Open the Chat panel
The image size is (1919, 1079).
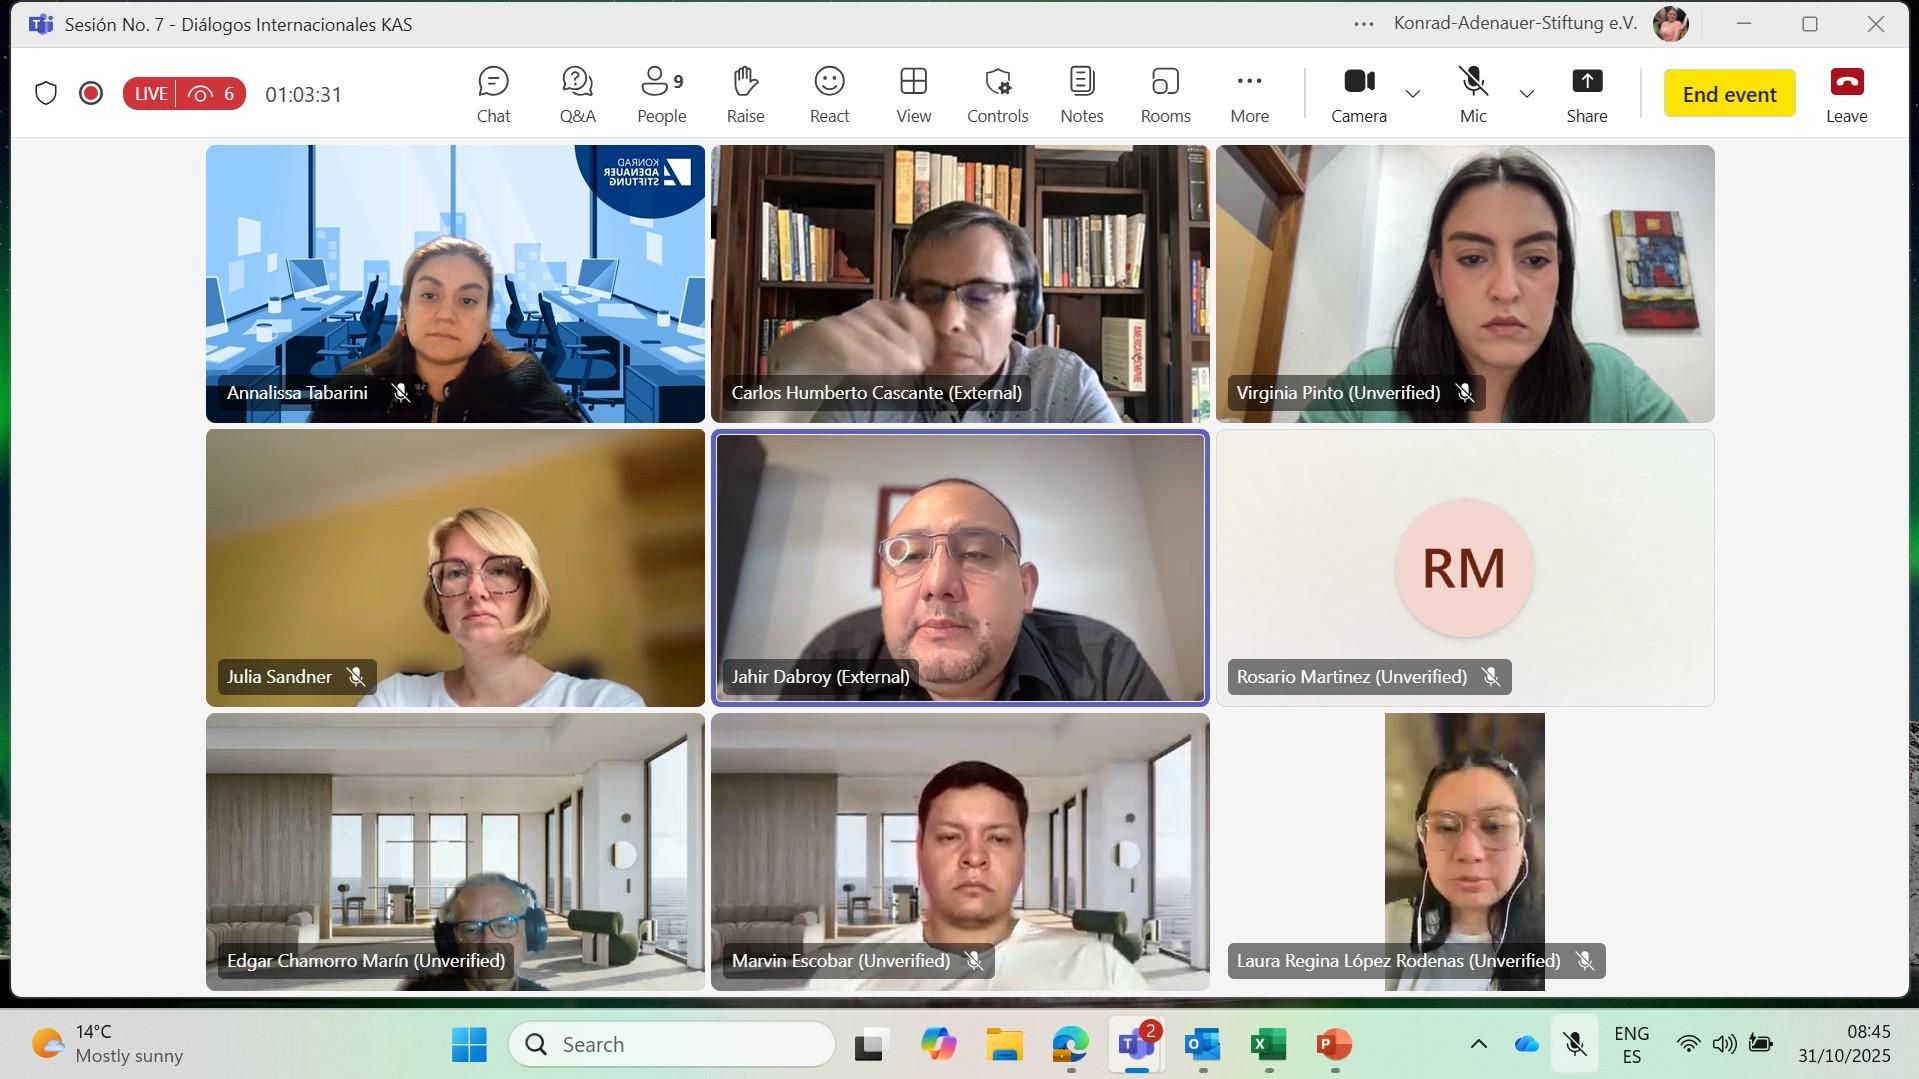(x=493, y=94)
